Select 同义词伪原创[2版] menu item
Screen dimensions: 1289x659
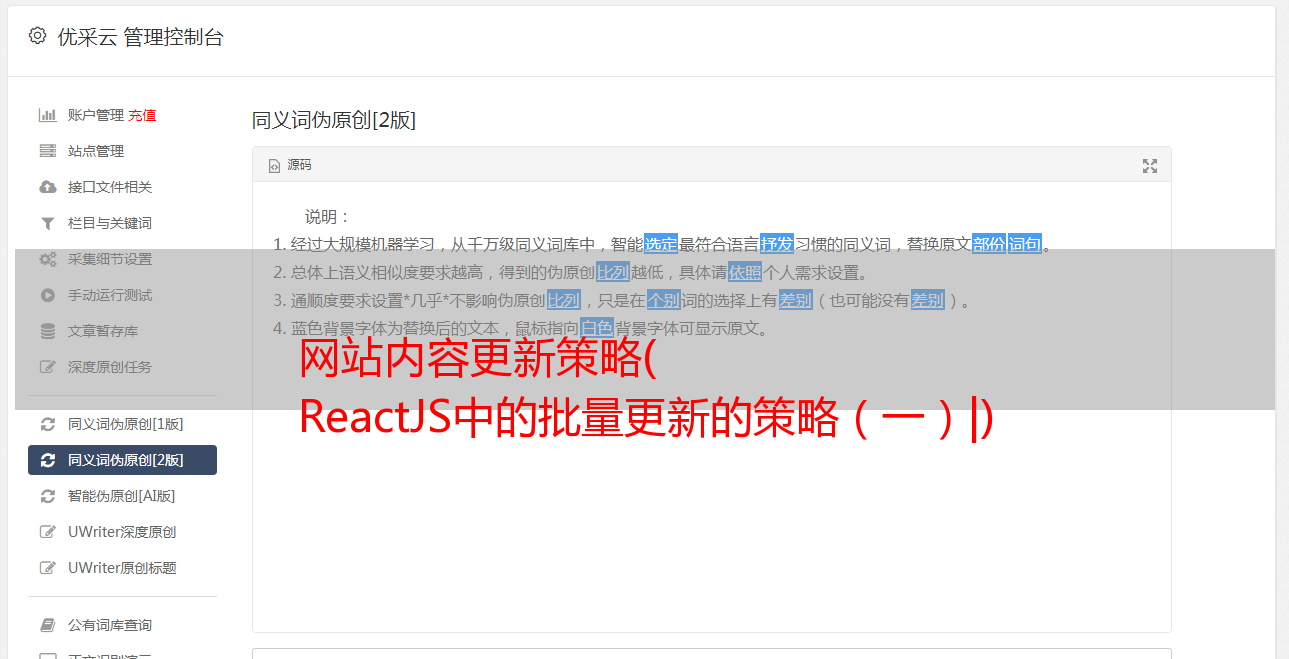122,460
